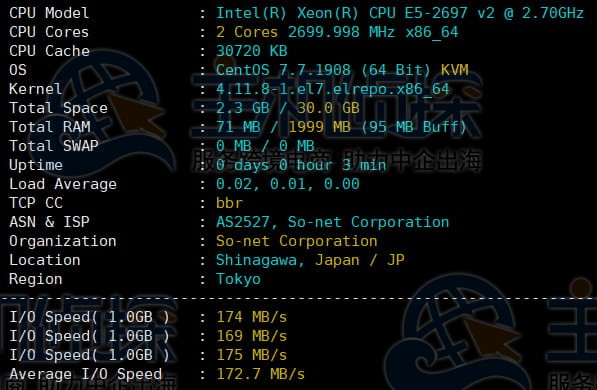Click the Load Average values

(x=288, y=184)
